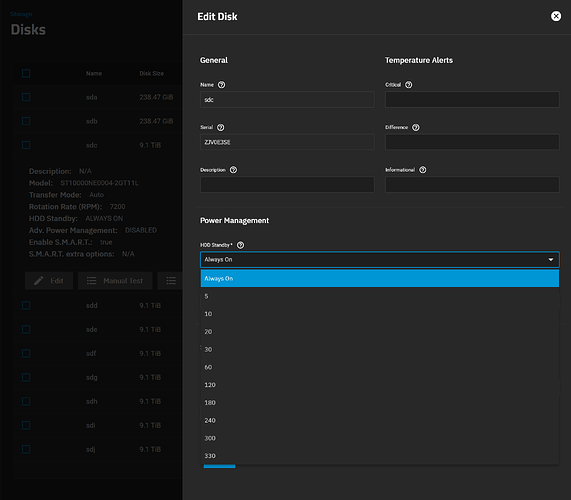Pick the Always On option in list

[380, 279]
